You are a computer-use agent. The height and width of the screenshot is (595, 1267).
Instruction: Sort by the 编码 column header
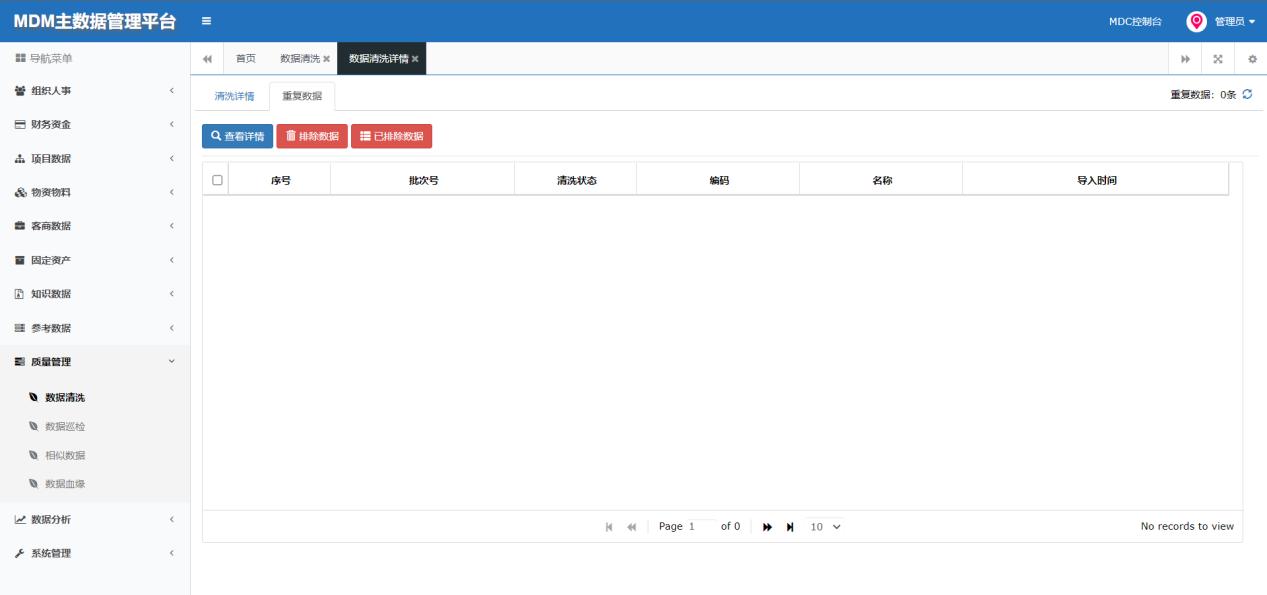[x=719, y=180]
